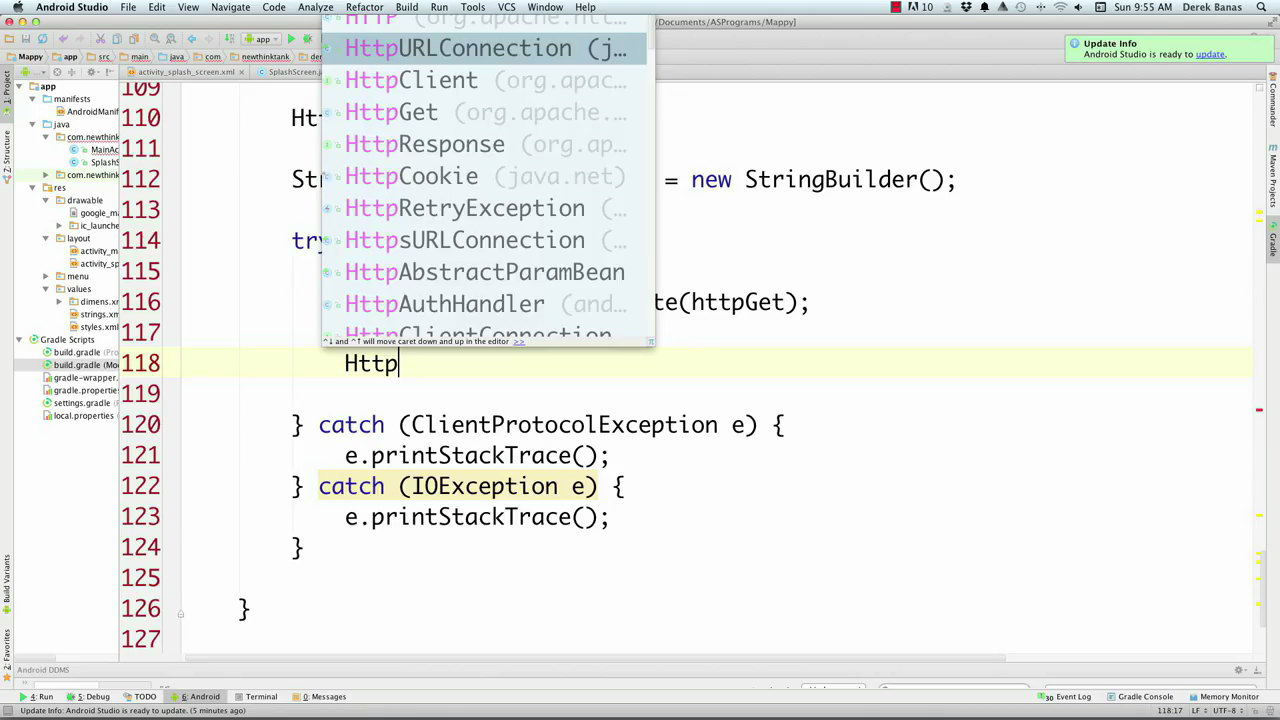The height and width of the screenshot is (720, 1280).
Task: Click Scroll from Source target icon
Action: tap(57, 72)
